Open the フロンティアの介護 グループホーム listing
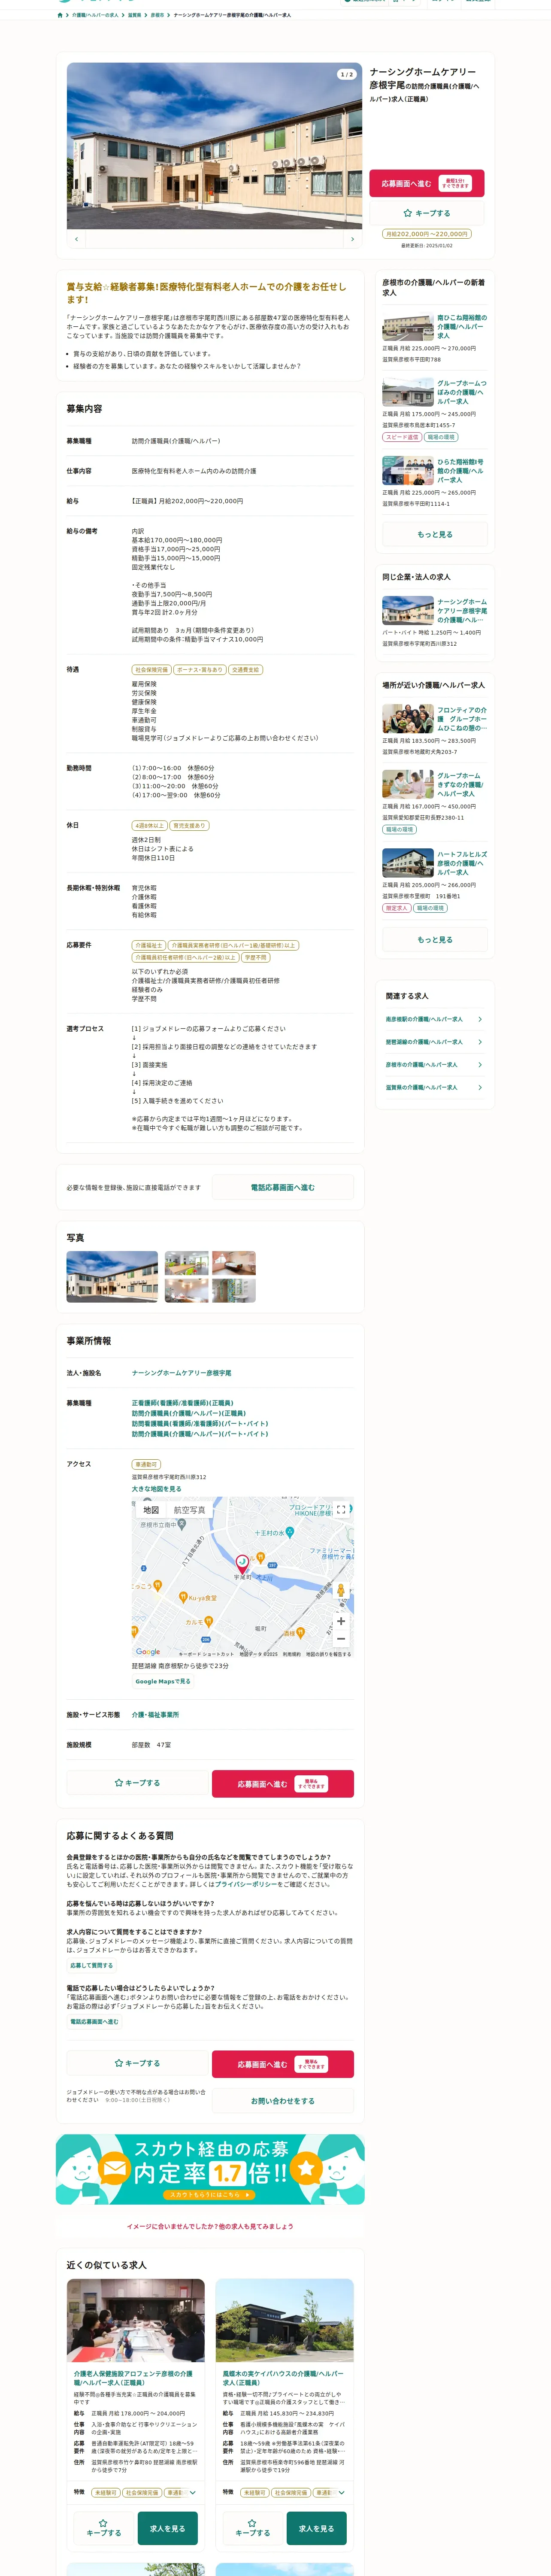The width and height of the screenshot is (551, 2576). coord(462,719)
